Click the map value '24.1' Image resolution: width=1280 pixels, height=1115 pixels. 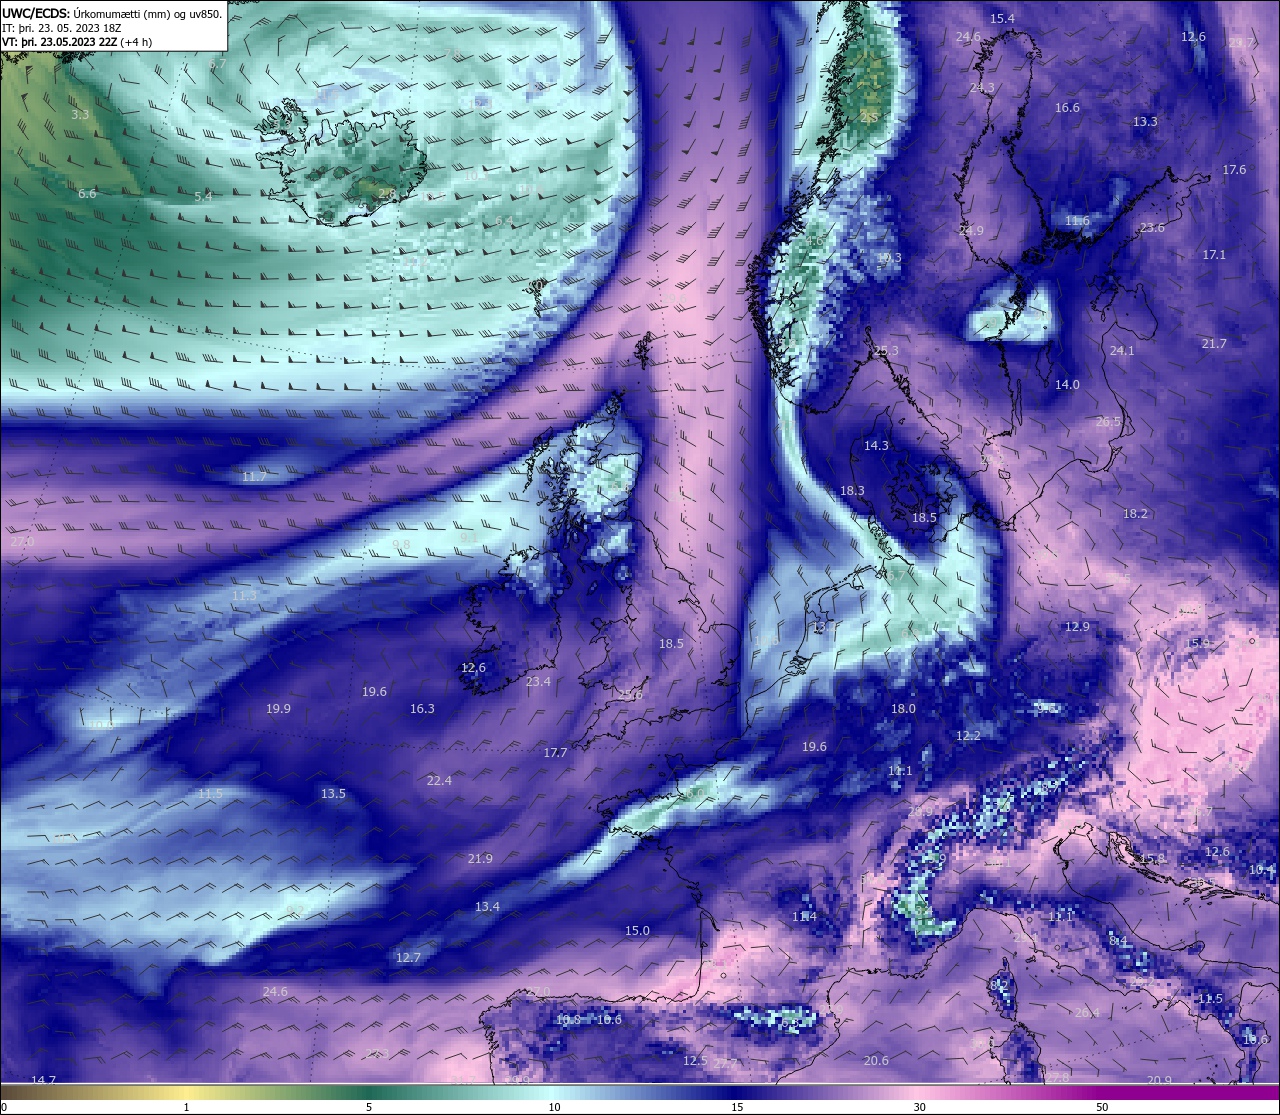point(1122,351)
